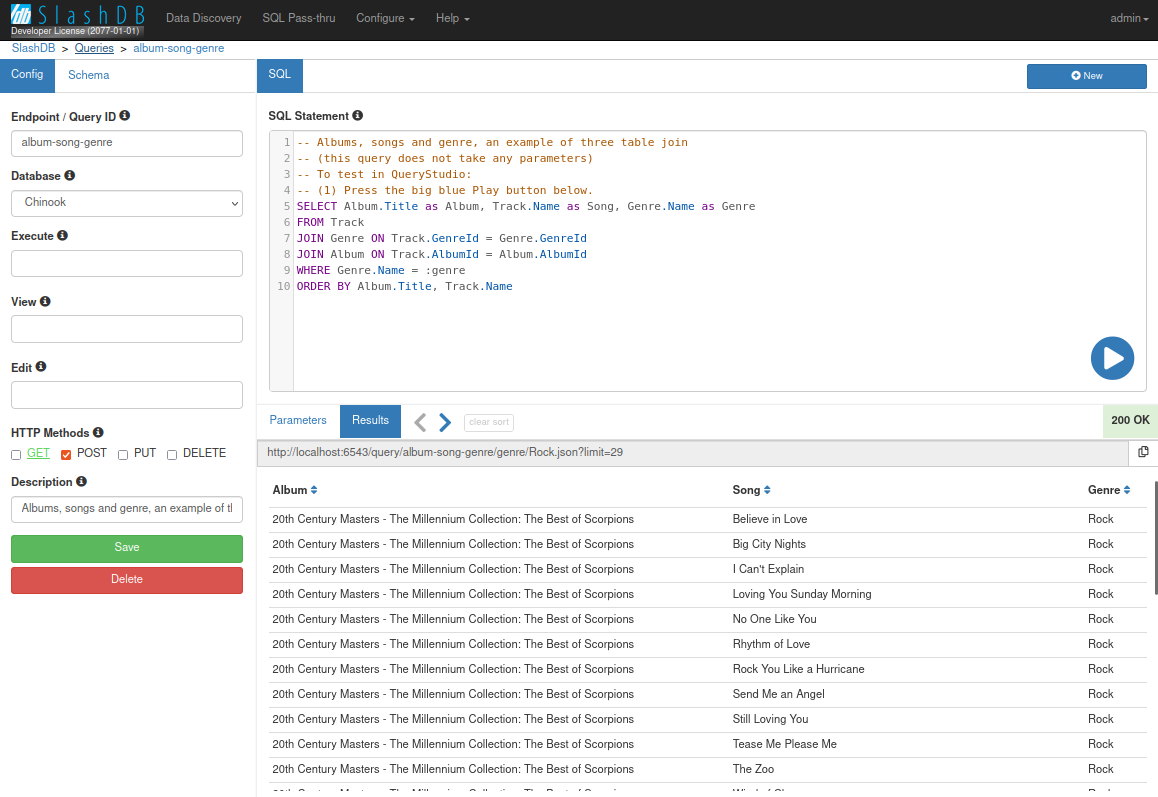
Task: Click song cell 'Believe in Love'
Action: click(770, 519)
